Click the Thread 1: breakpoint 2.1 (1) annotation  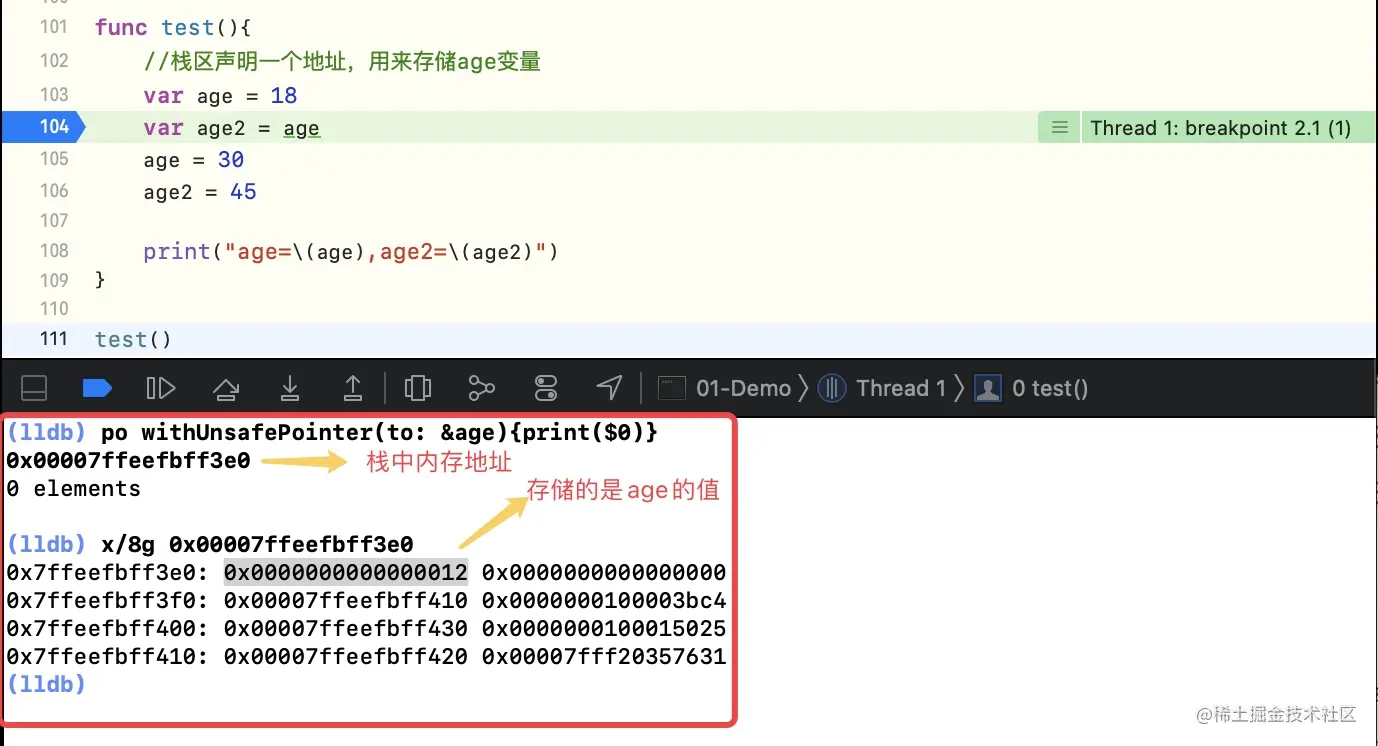pyautogui.click(x=1221, y=128)
